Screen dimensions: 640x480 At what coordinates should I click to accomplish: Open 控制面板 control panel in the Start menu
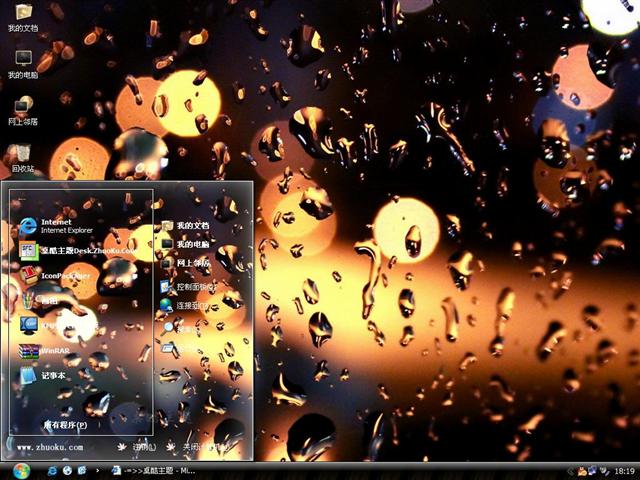[x=189, y=287]
